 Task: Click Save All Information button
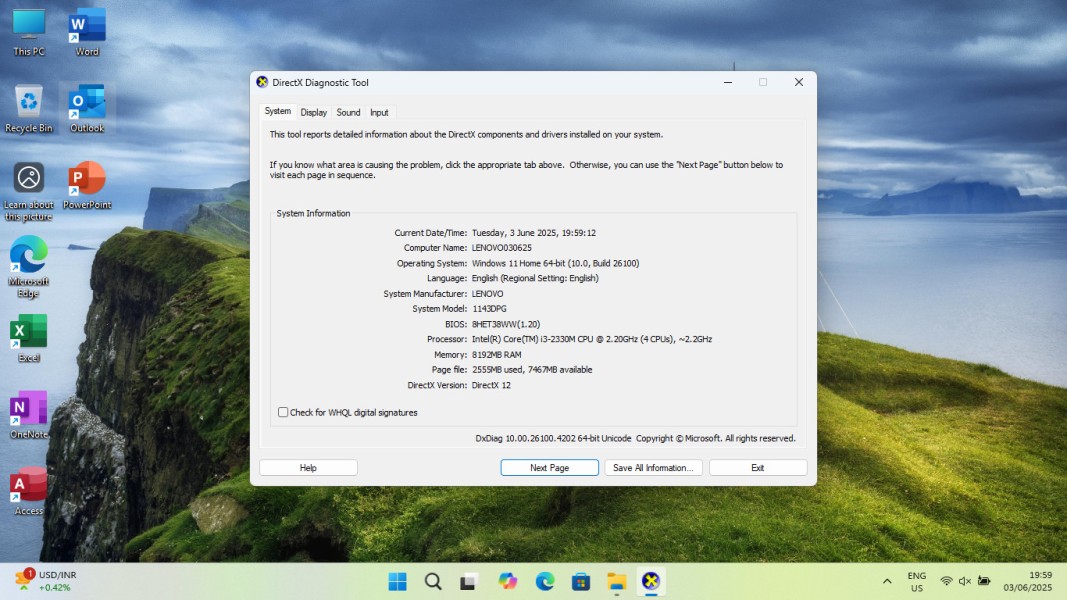(x=653, y=468)
